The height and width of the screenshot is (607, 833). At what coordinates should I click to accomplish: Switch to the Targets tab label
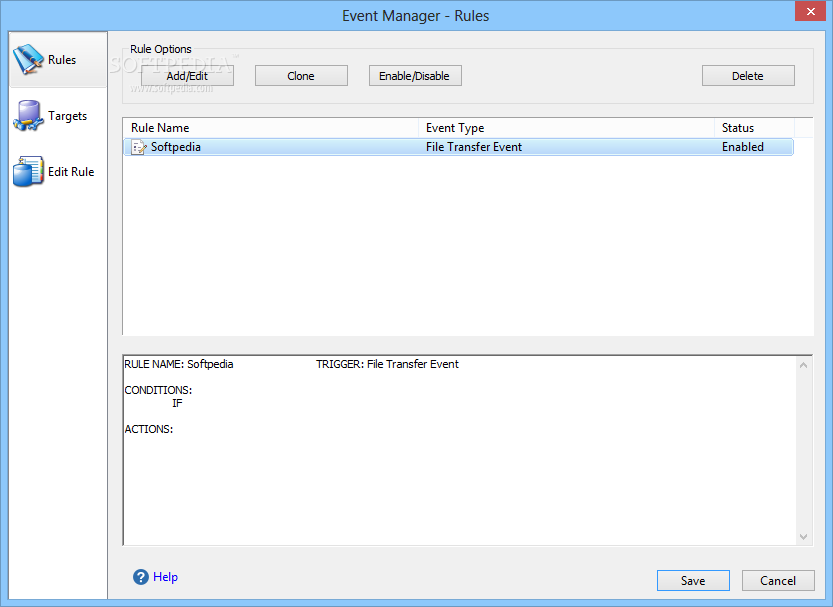[x=67, y=116]
